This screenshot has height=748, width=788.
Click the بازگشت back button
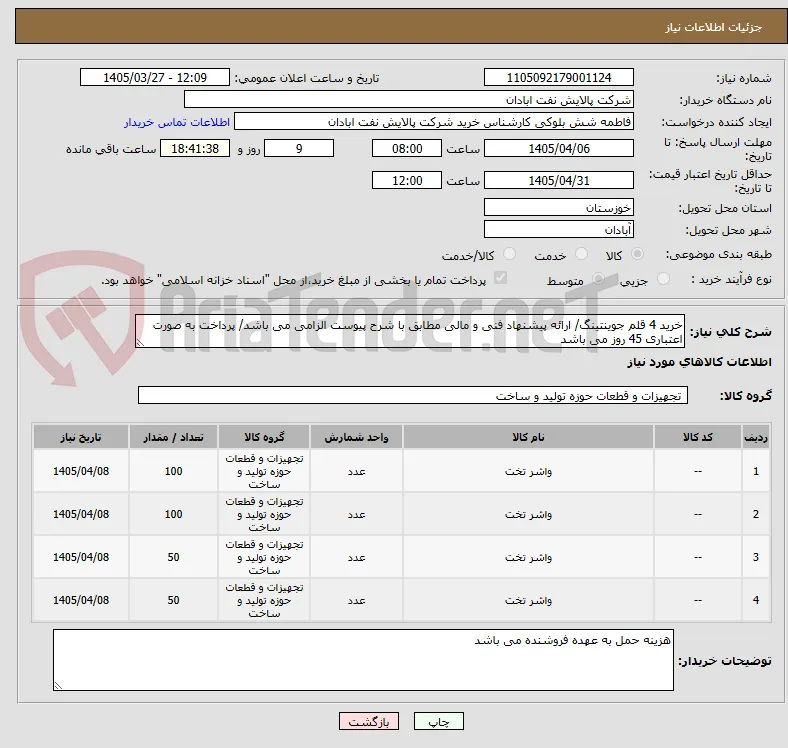(x=369, y=721)
